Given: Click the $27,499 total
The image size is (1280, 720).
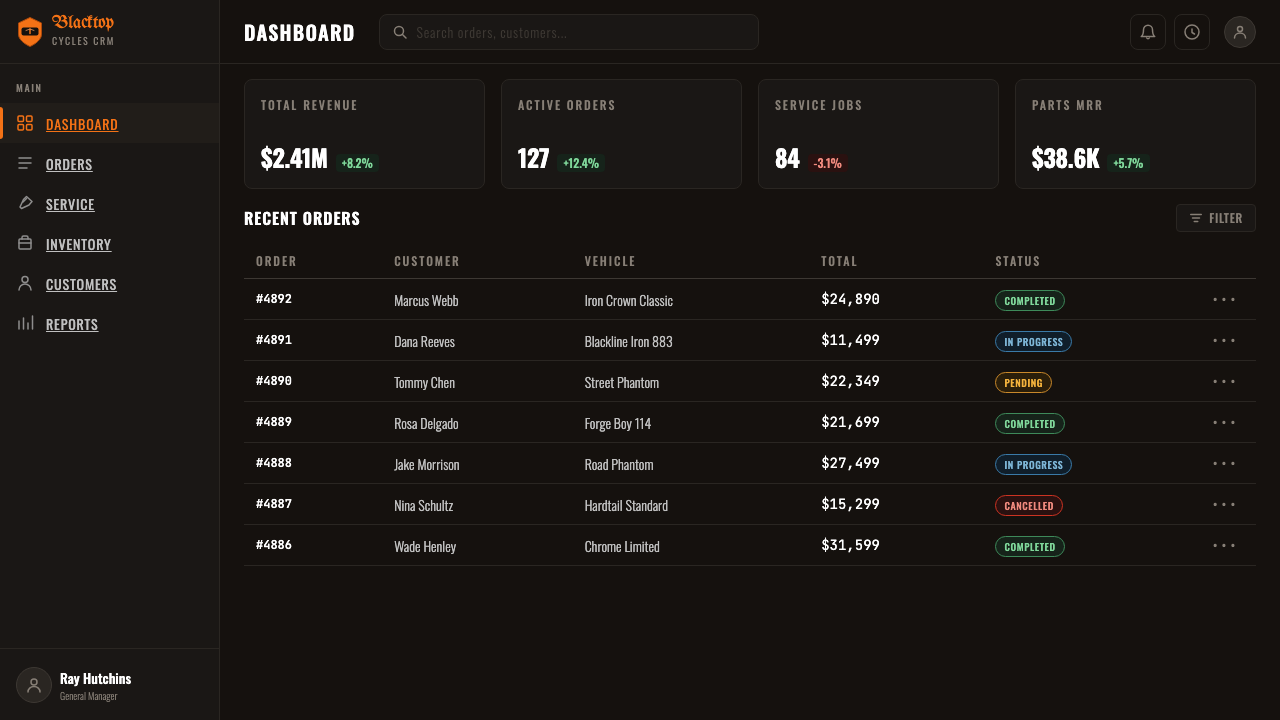Looking at the screenshot, I should (850, 463).
